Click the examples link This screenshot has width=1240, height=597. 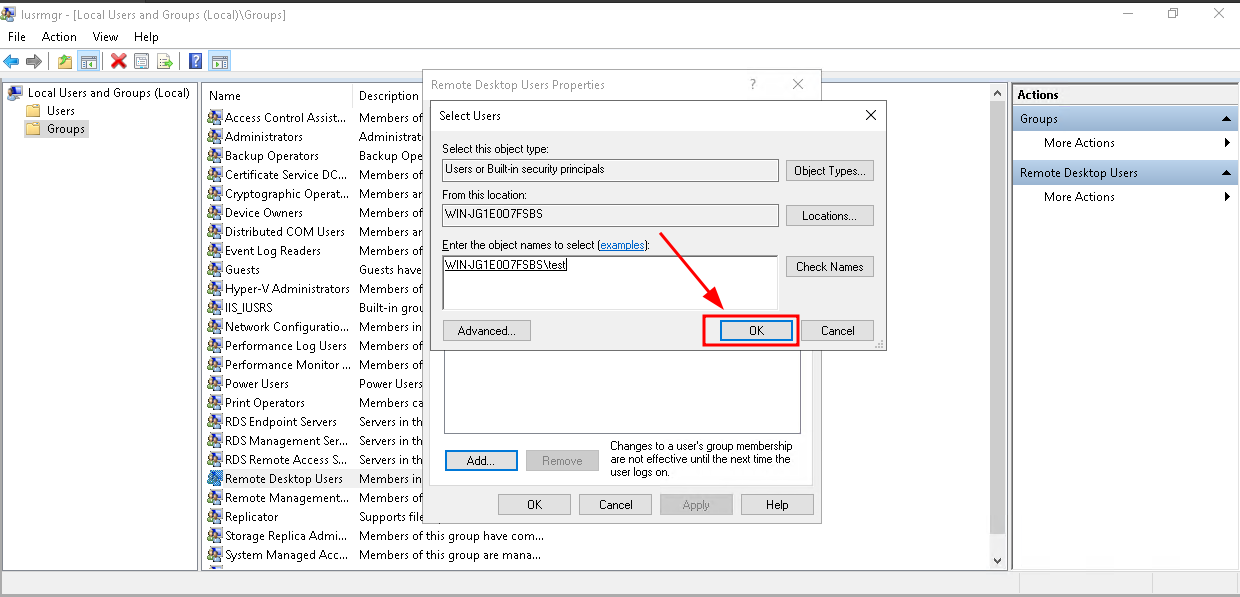(622, 245)
